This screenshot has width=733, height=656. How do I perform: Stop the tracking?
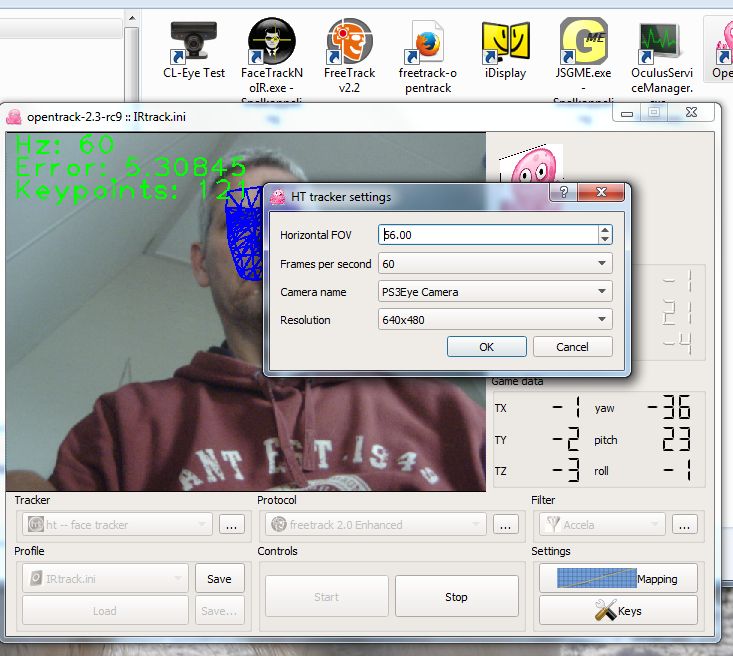coord(456,597)
